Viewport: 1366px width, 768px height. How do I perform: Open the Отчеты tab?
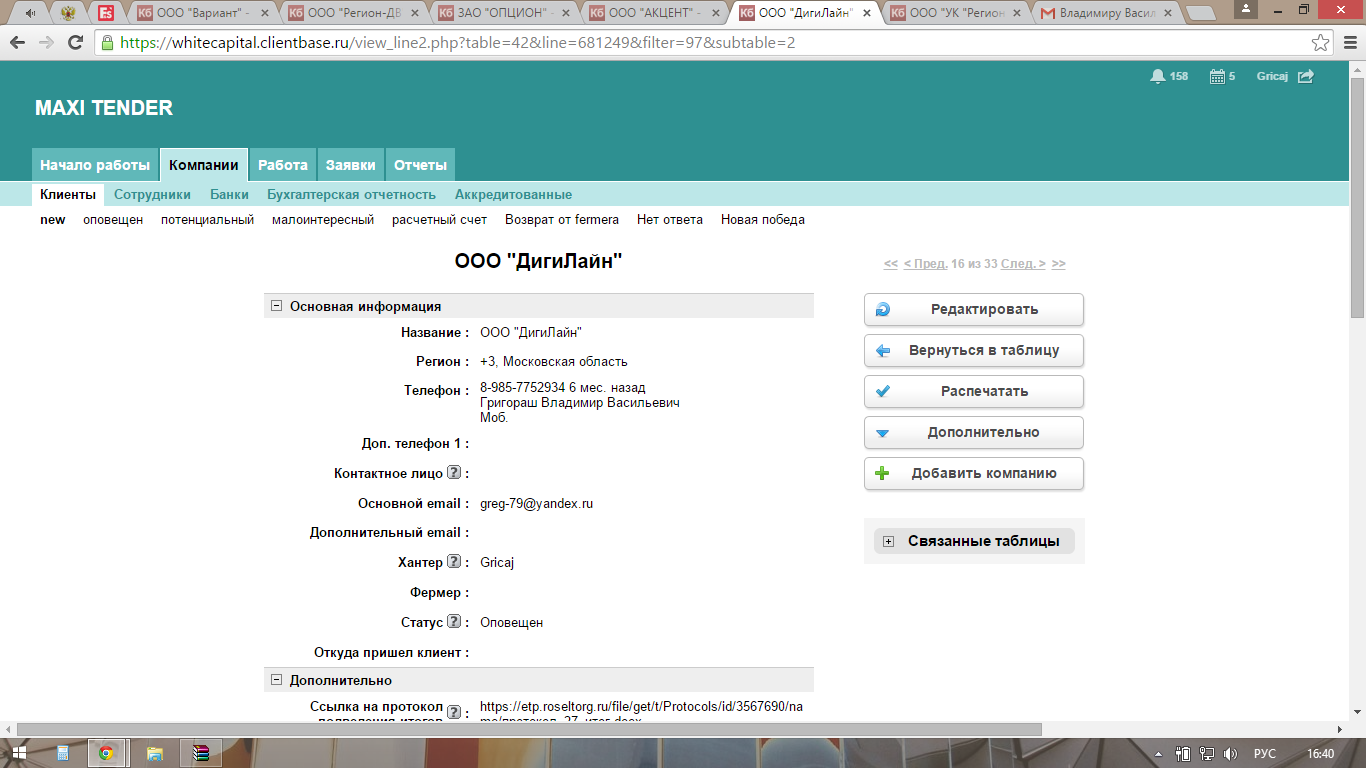click(x=420, y=165)
